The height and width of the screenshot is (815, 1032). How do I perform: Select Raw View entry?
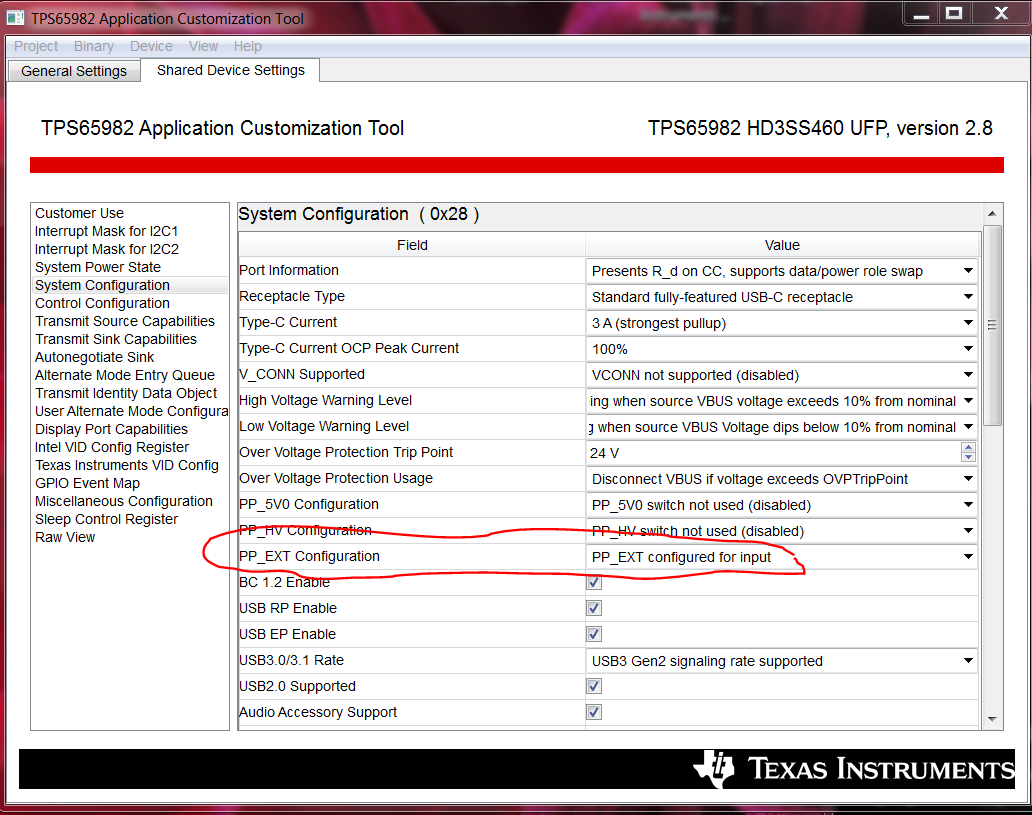point(64,537)
